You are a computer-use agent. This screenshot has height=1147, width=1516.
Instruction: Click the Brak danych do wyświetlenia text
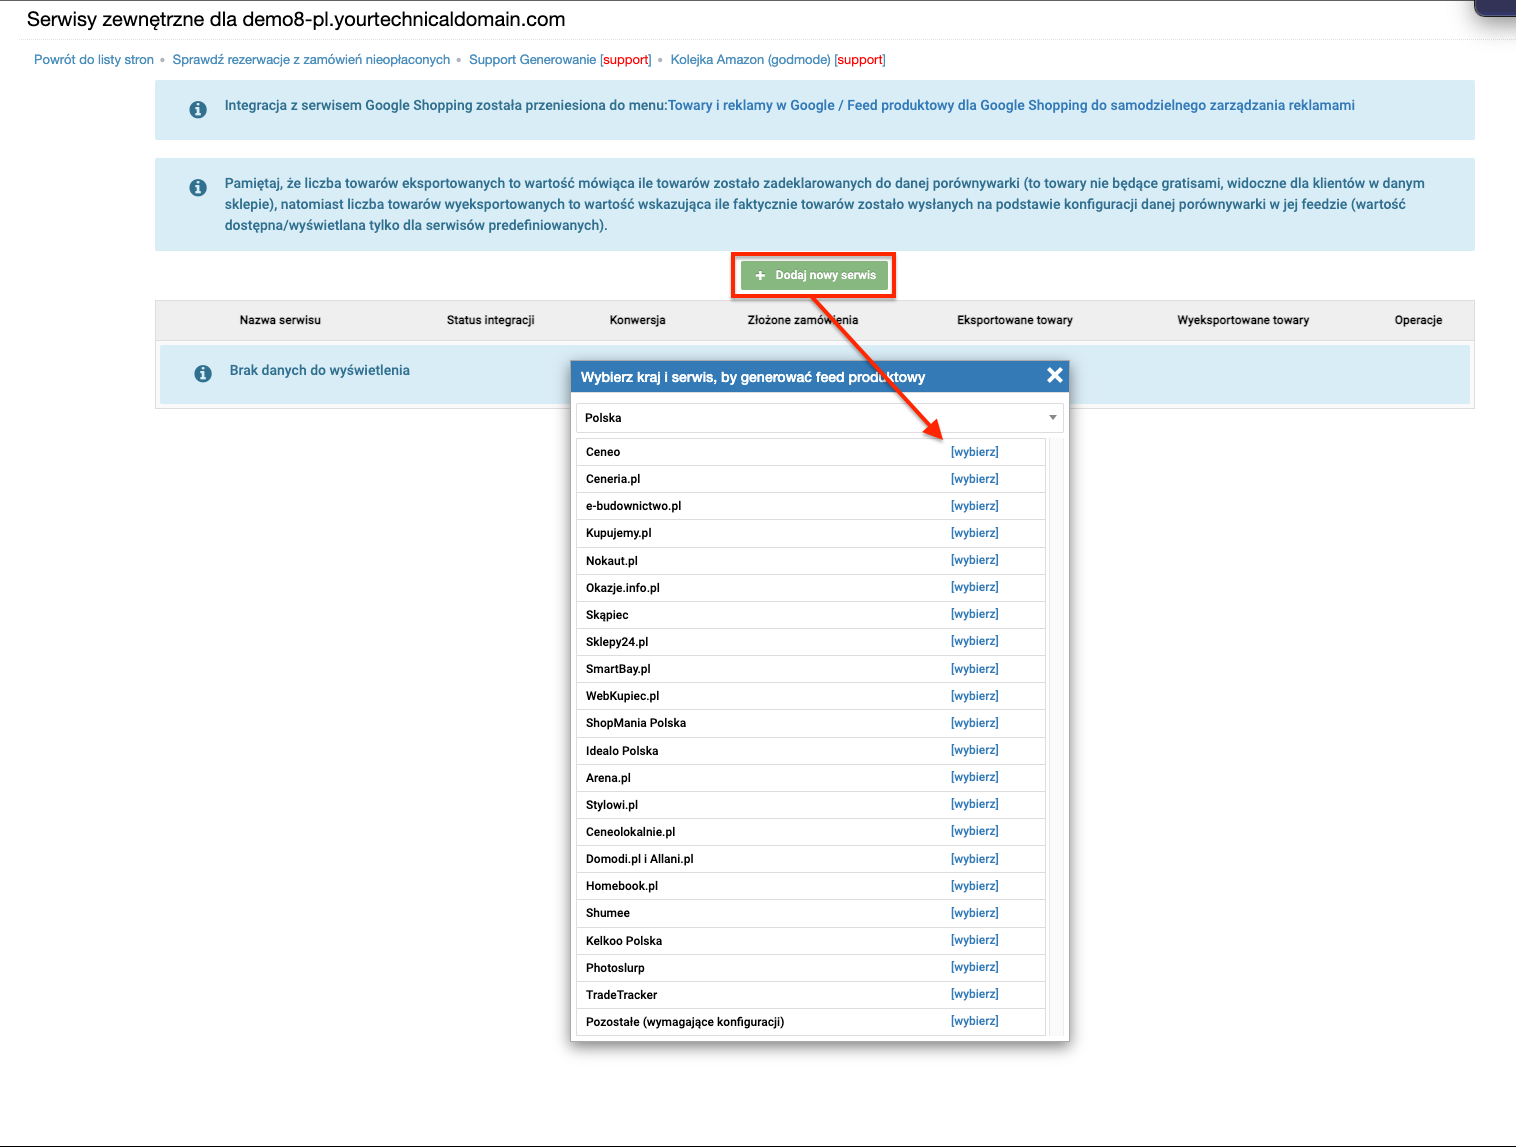(x=320, y=370)
